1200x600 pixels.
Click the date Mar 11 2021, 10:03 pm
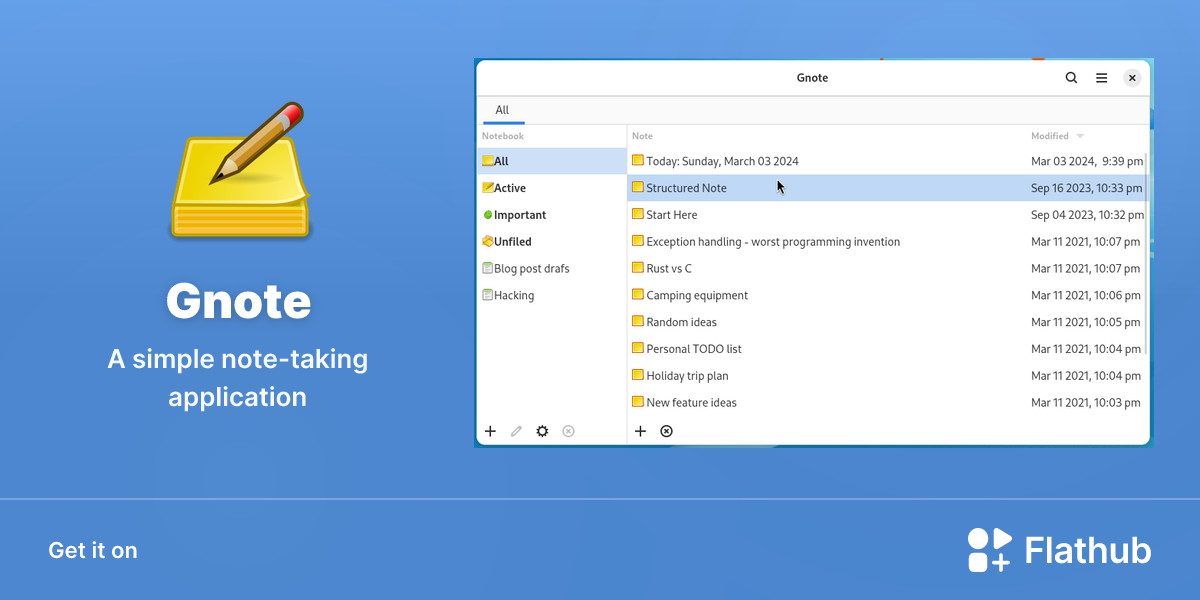(1086, 403)
